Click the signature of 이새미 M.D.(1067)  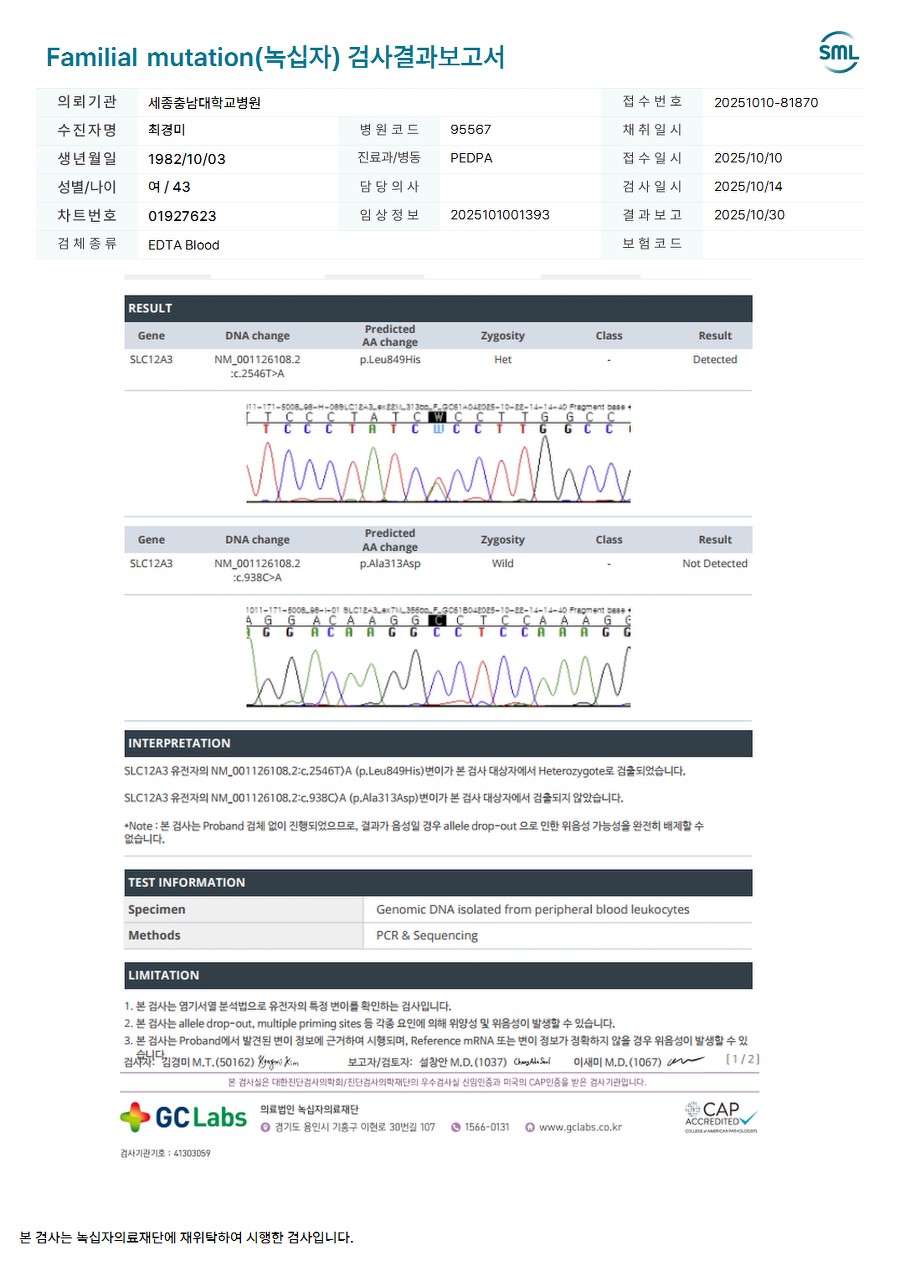686,1060
